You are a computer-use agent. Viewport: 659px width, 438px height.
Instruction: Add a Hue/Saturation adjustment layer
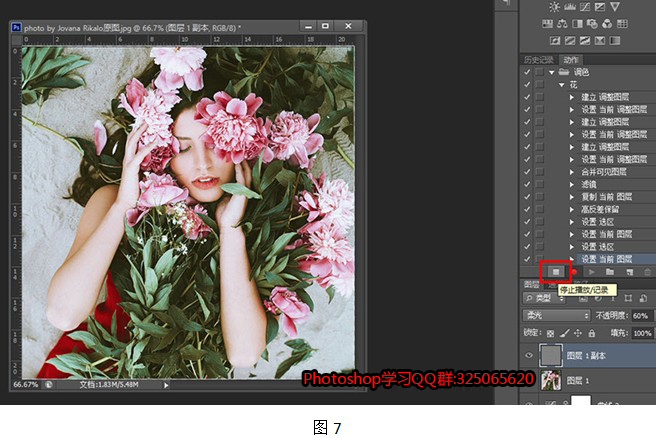(547, 24)
